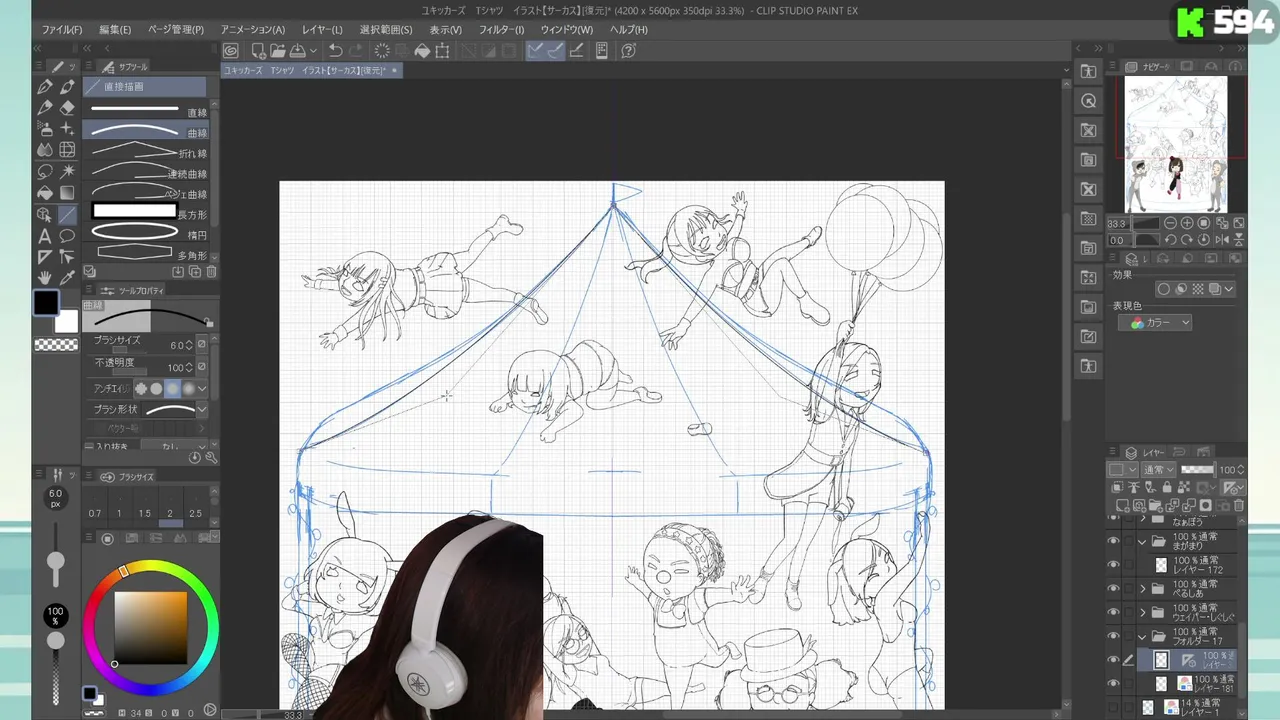Hide the べるしあ folder
The width and height of the screenshot is (1280, 720).
tap(1113, 588)
